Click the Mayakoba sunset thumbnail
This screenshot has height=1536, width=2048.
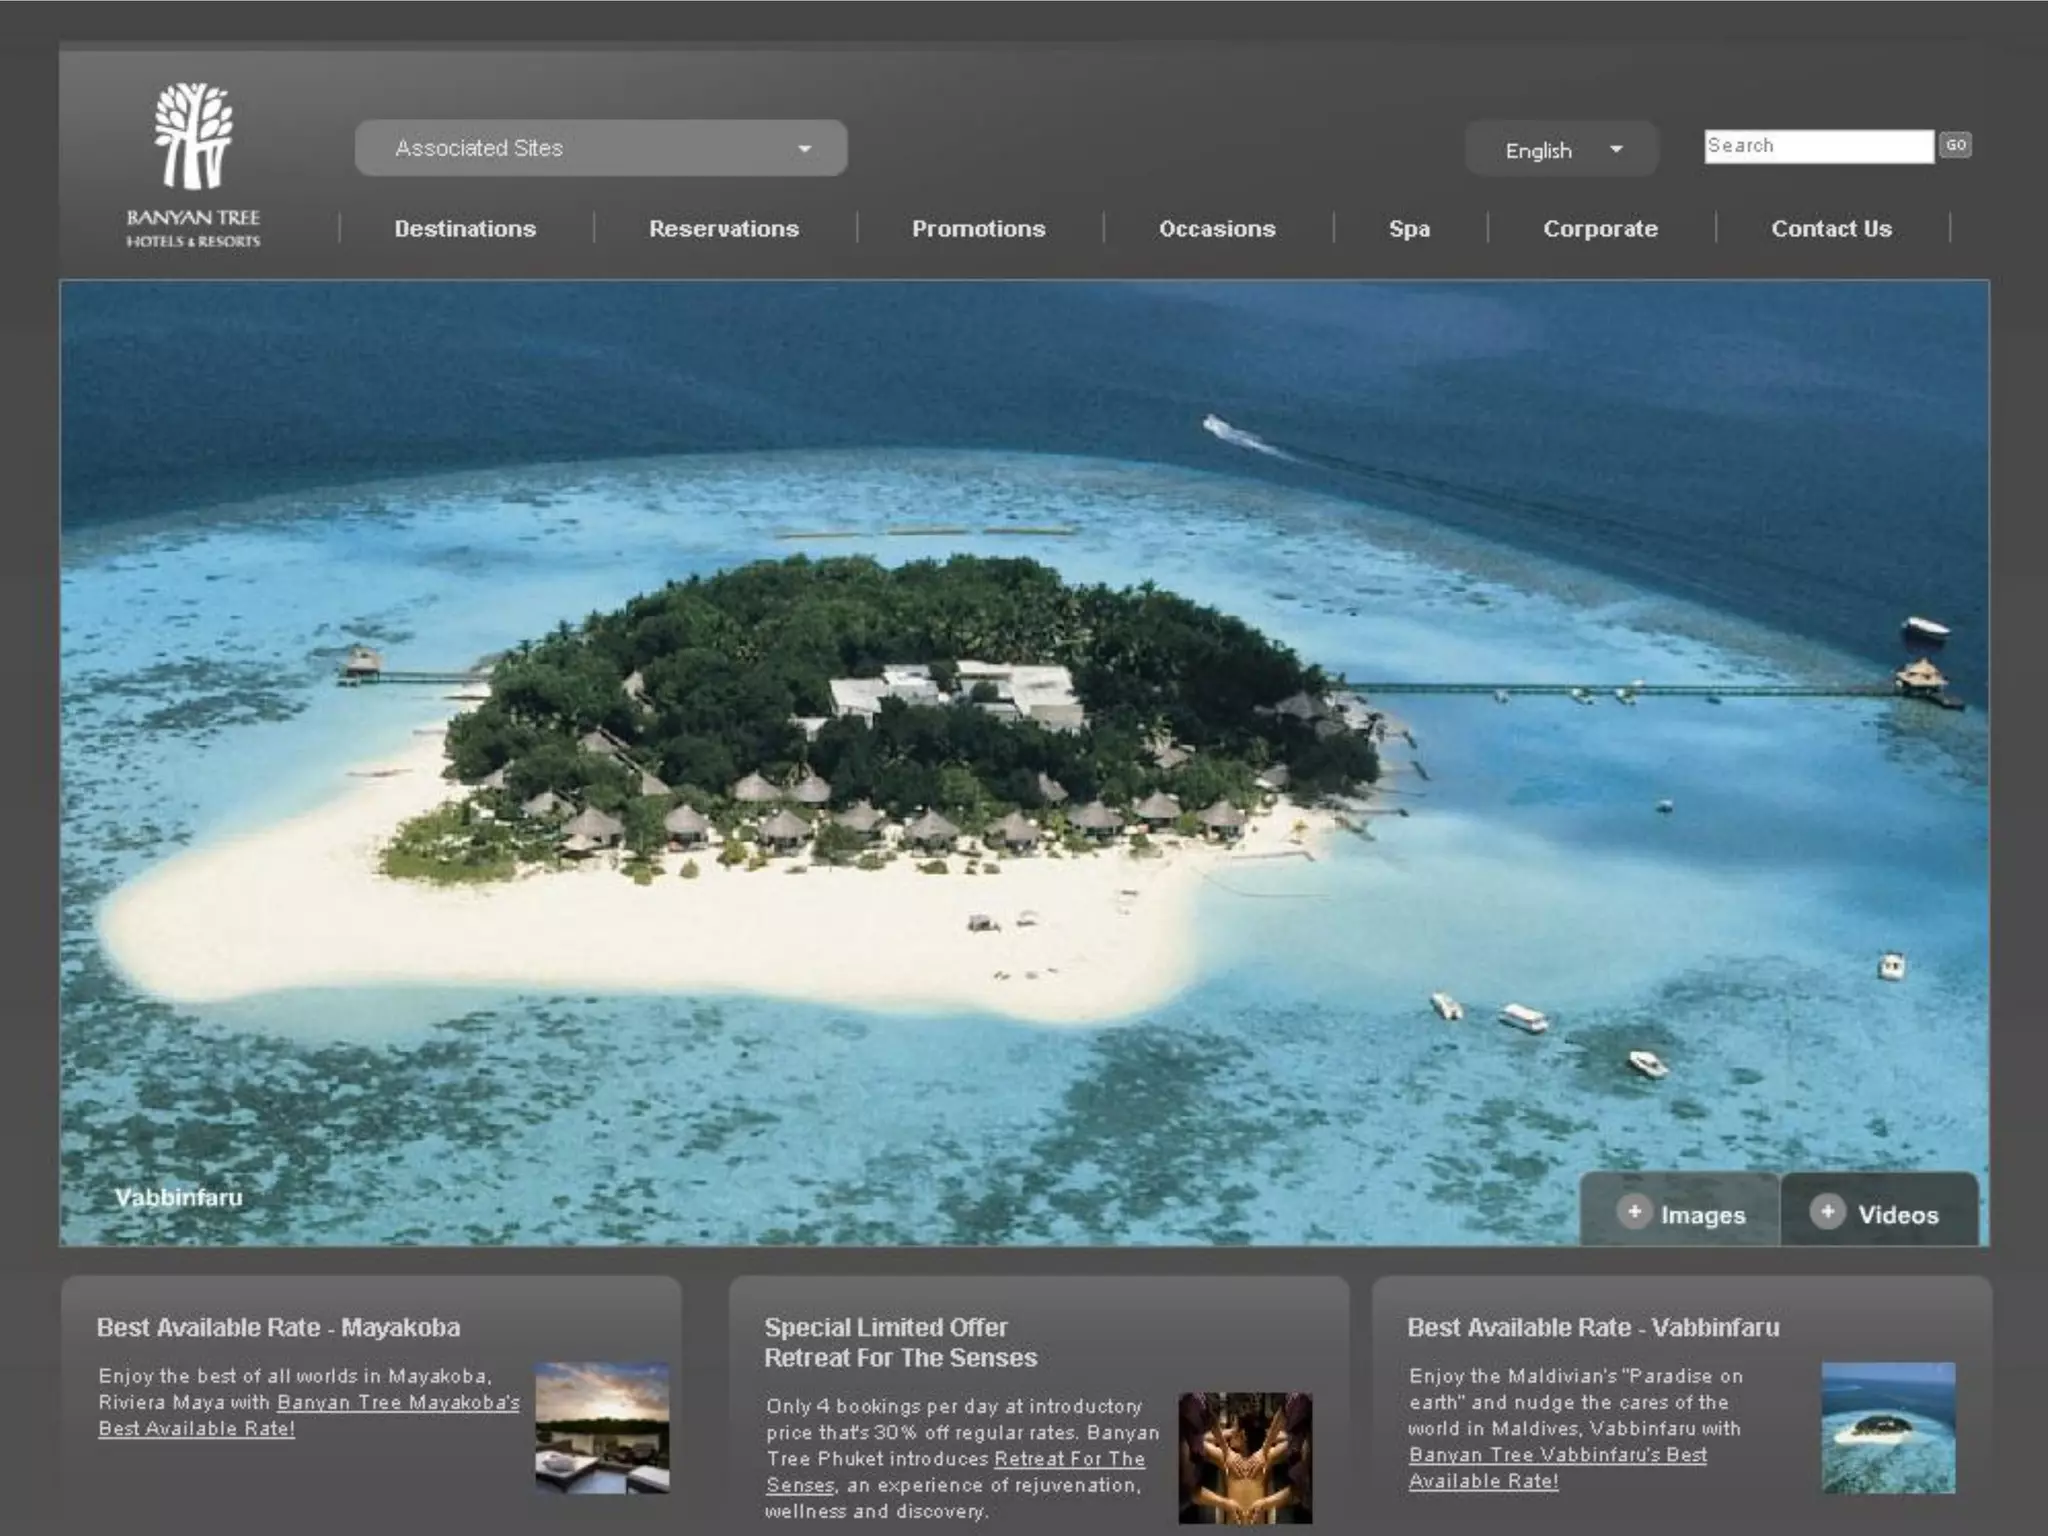click(602, 1427)
